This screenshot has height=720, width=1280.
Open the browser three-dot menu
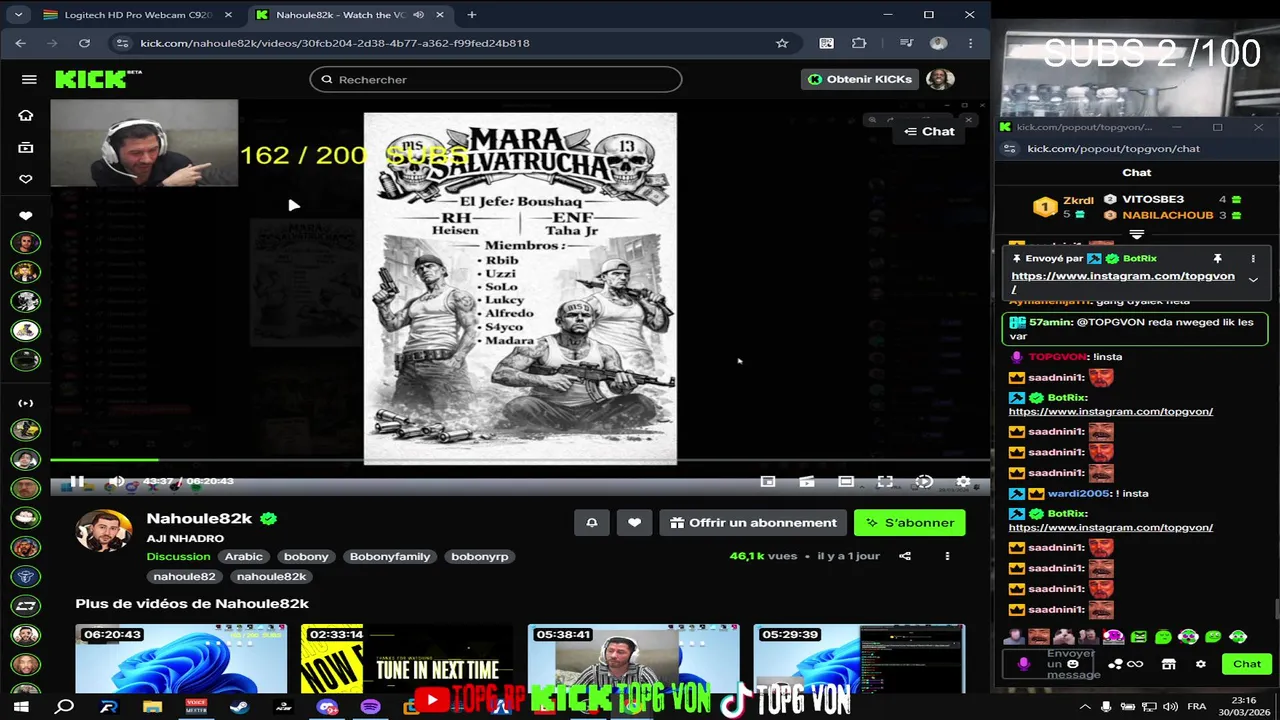[x=970, y=43]
